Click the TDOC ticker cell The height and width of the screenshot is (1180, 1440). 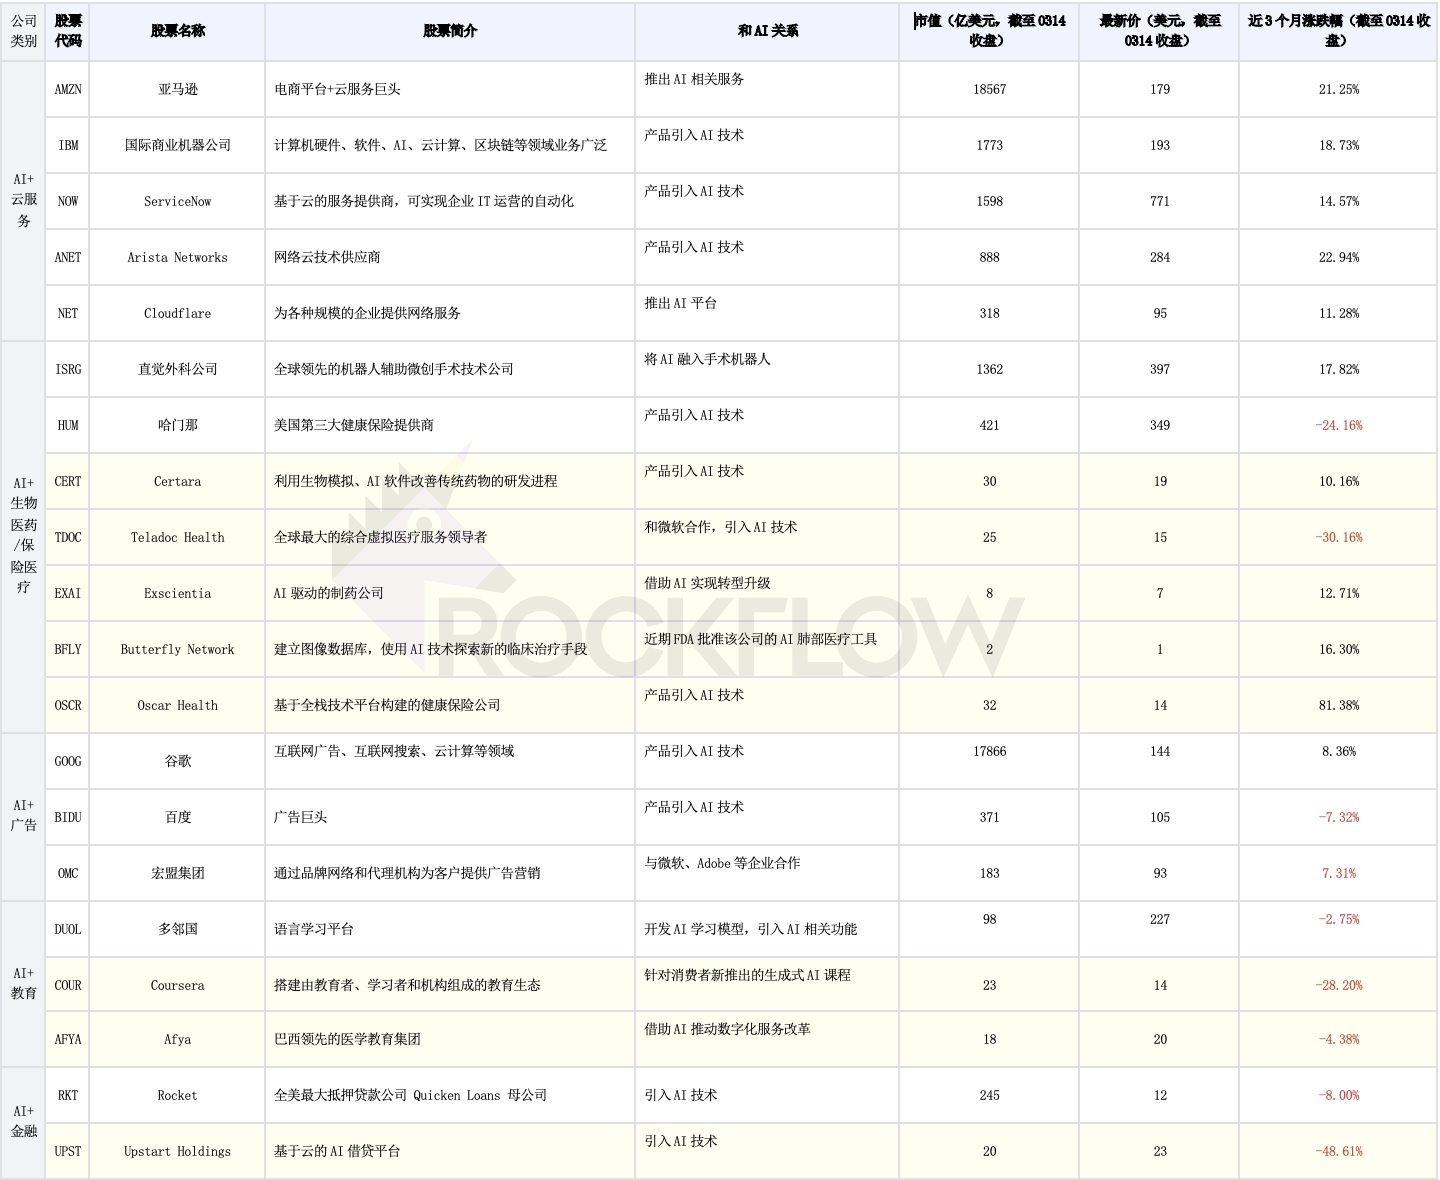pos(68,537)
